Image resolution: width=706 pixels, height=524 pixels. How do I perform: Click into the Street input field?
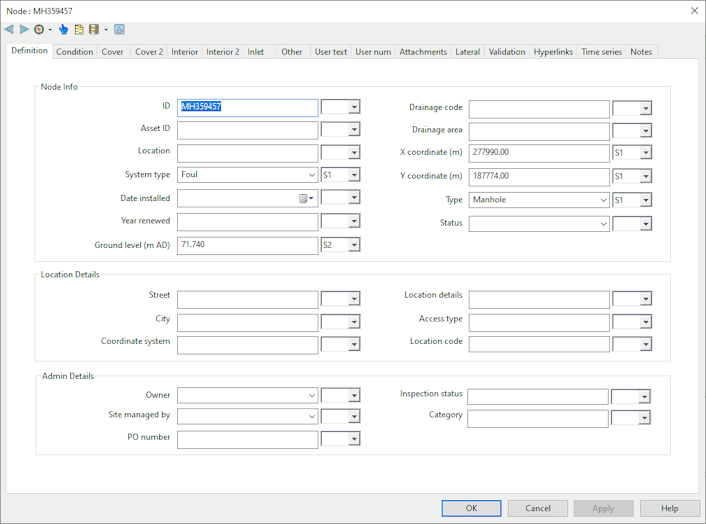pyautogui.click(x=247, y=299)
